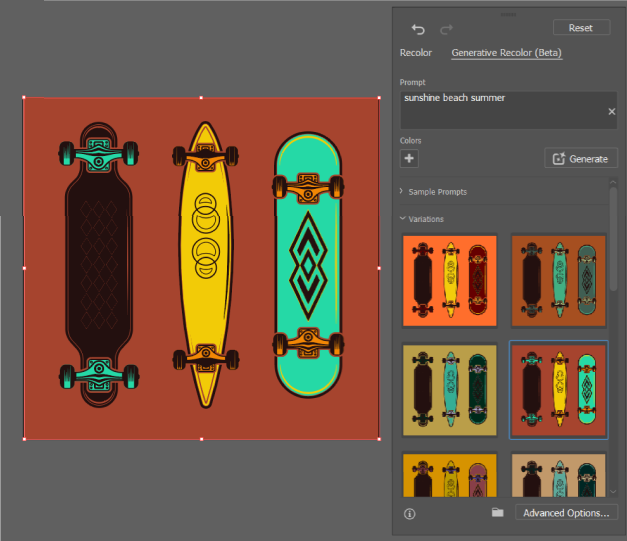This screenshot has width=627, height=541.
Task: Collapse the Variations section
Action: click(426, 218)
